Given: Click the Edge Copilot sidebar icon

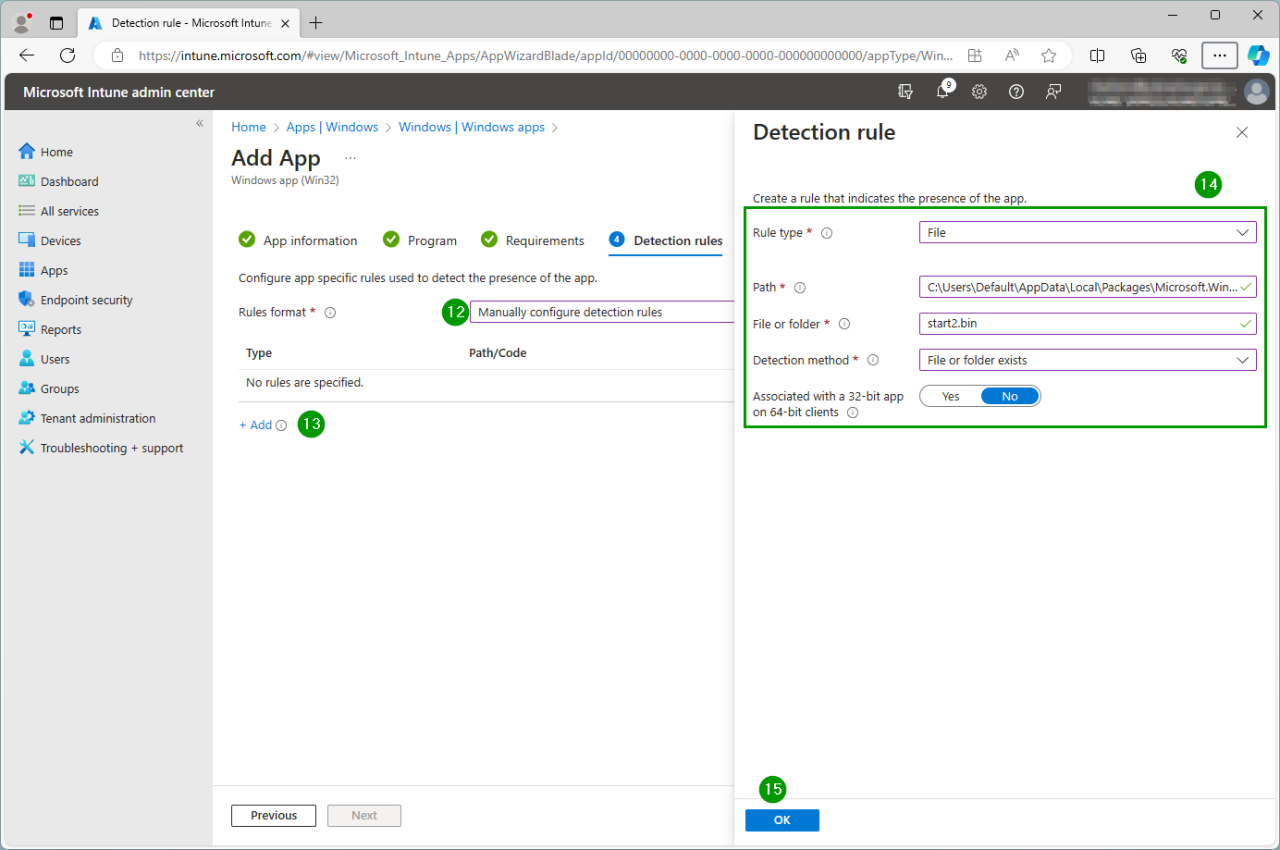Looking at the screenshot, I should (1257, 56).
